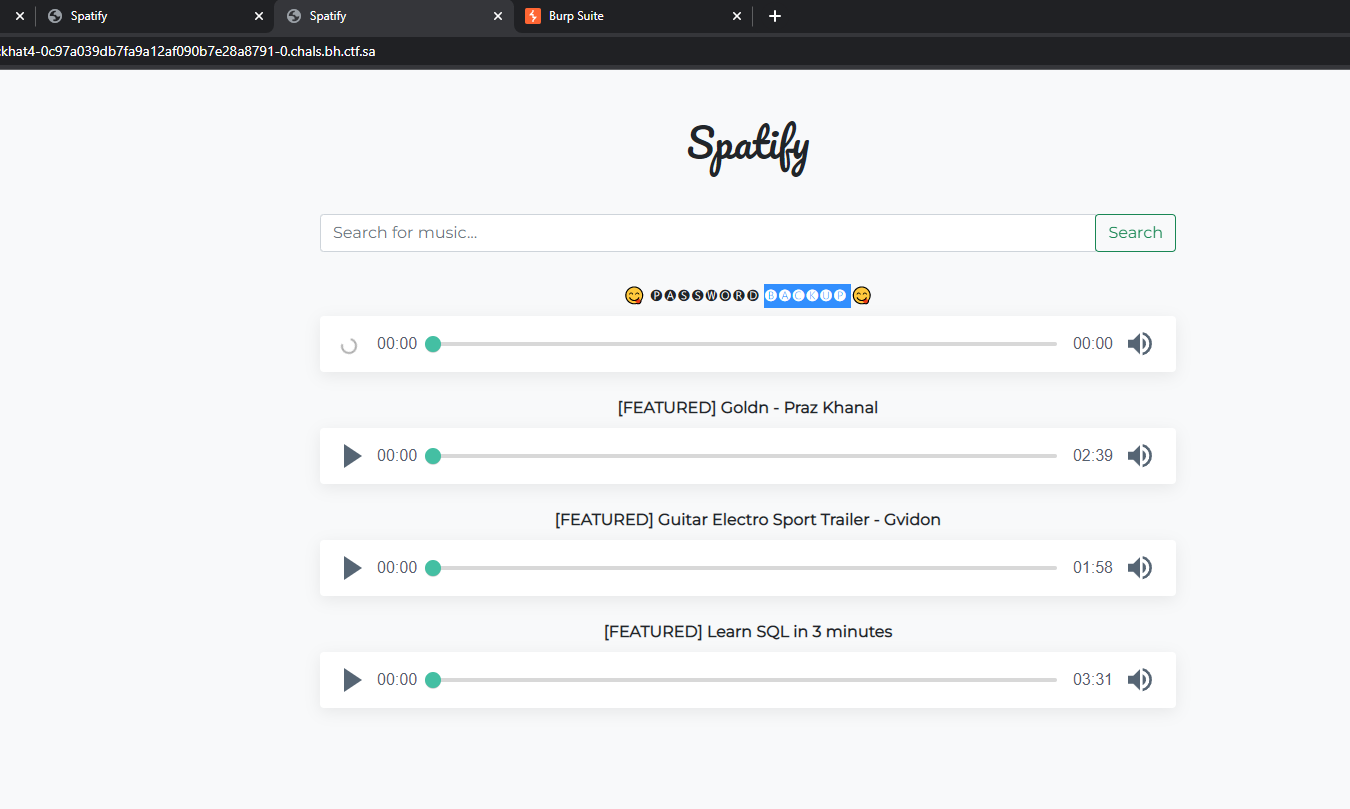The width and height of the screenshot is (1350, 809).
Task: Click the [FEATURED] Goldn - Praz Khanal title
Action: tap(748, 407)
